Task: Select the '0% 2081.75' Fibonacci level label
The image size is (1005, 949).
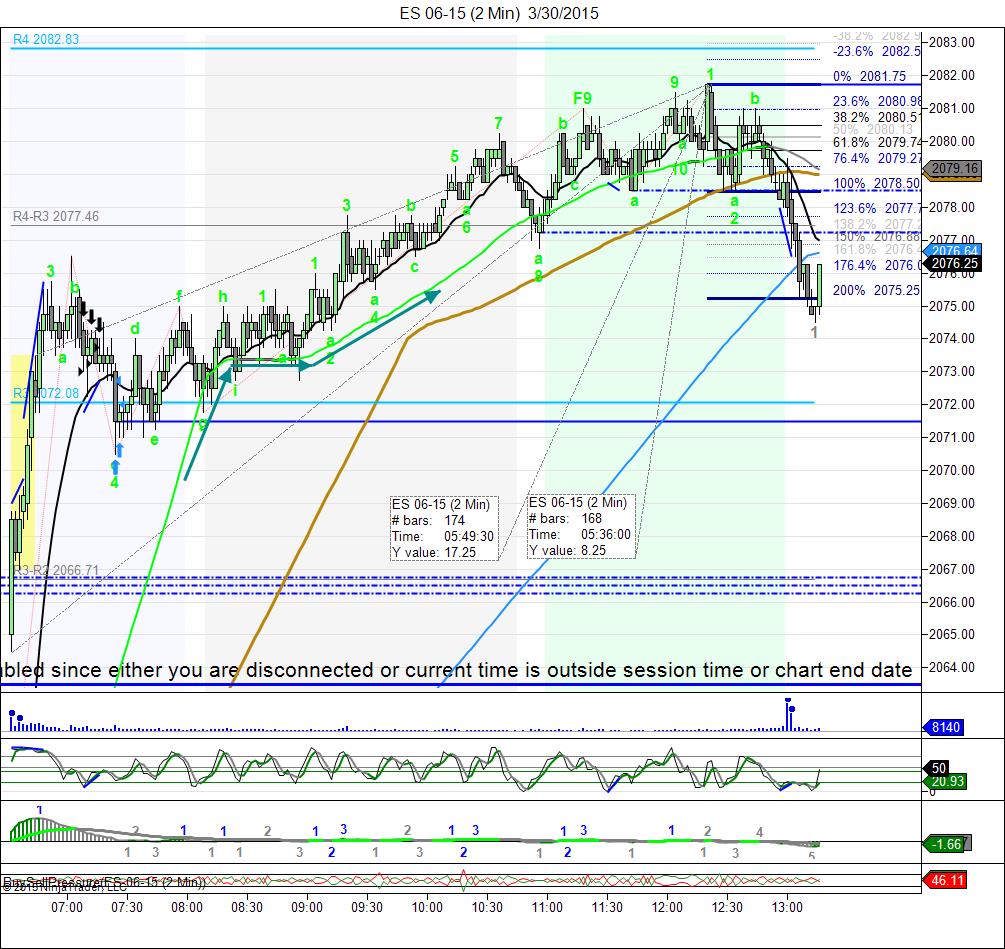Action: coord(869,76)
